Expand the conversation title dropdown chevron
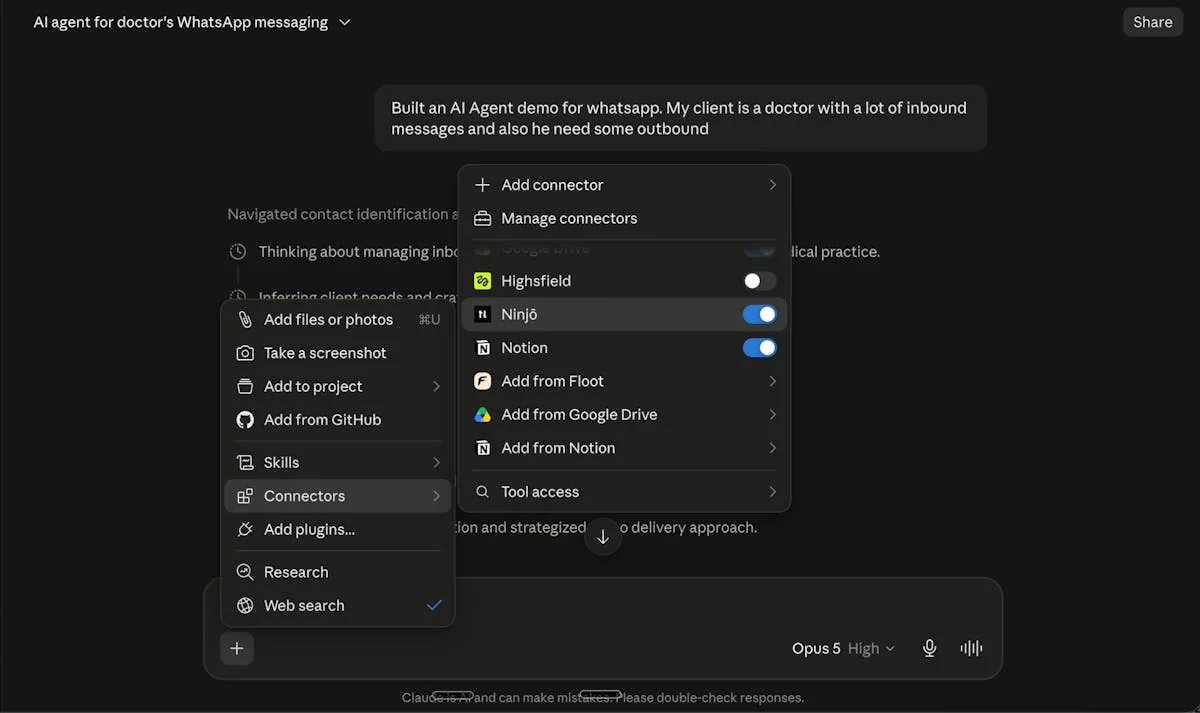The height and width of the screenshot is (713, 1200). pos(345,22)
